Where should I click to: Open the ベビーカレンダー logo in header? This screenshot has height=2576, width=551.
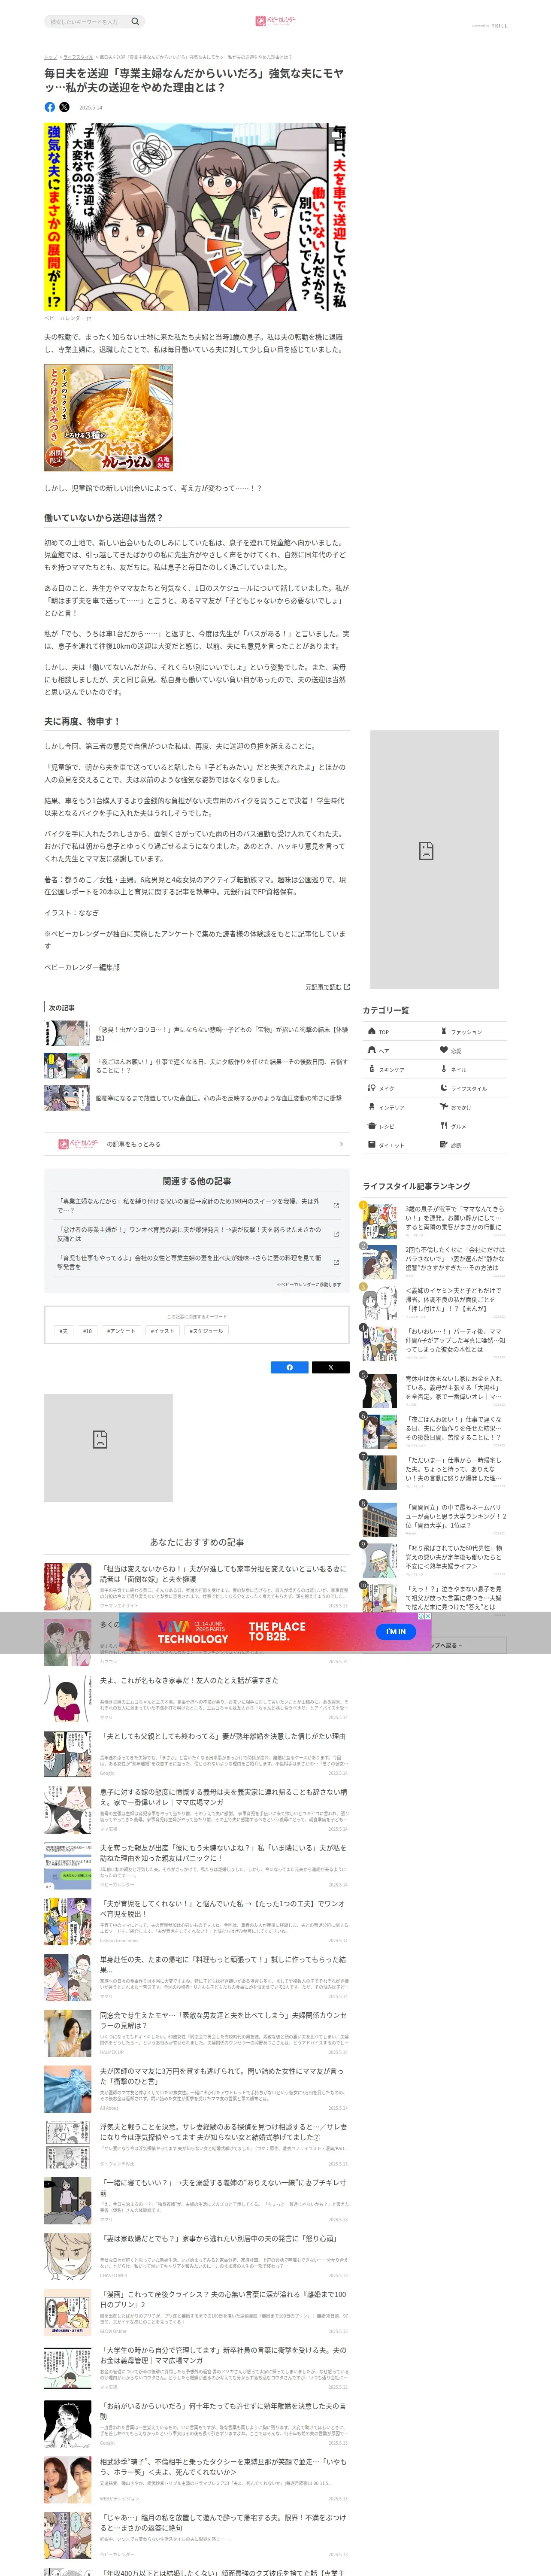coord(275,20)
